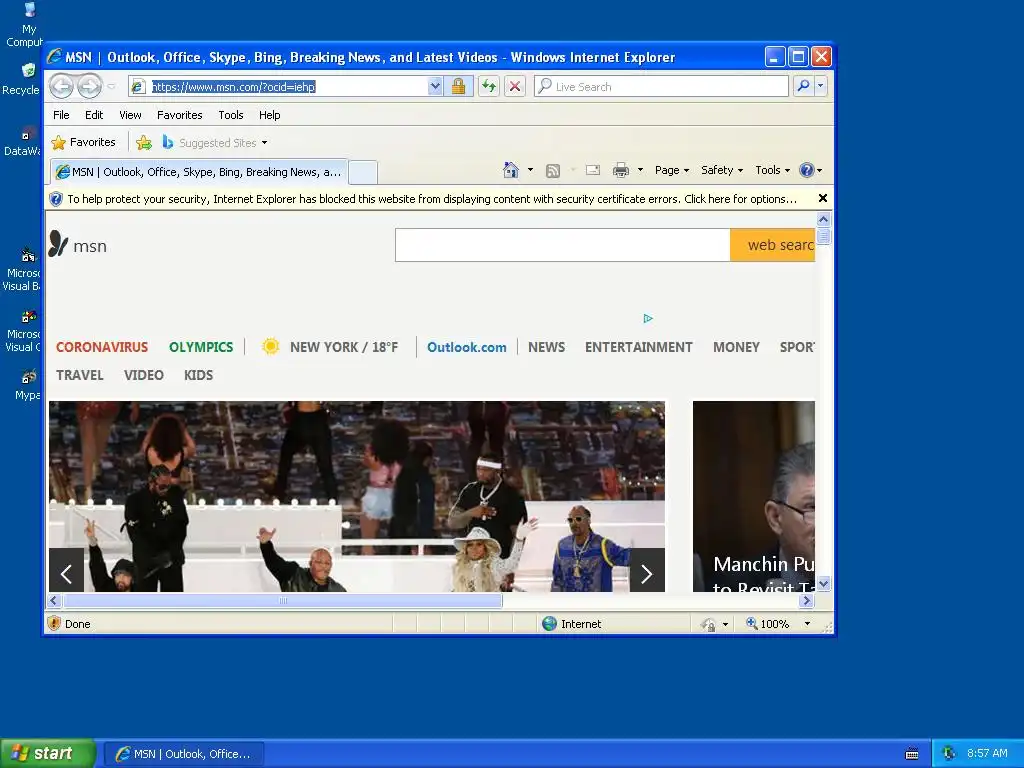
Task: Click the horizontal scrollbar right arrow
Action: [x=807, y=600]
